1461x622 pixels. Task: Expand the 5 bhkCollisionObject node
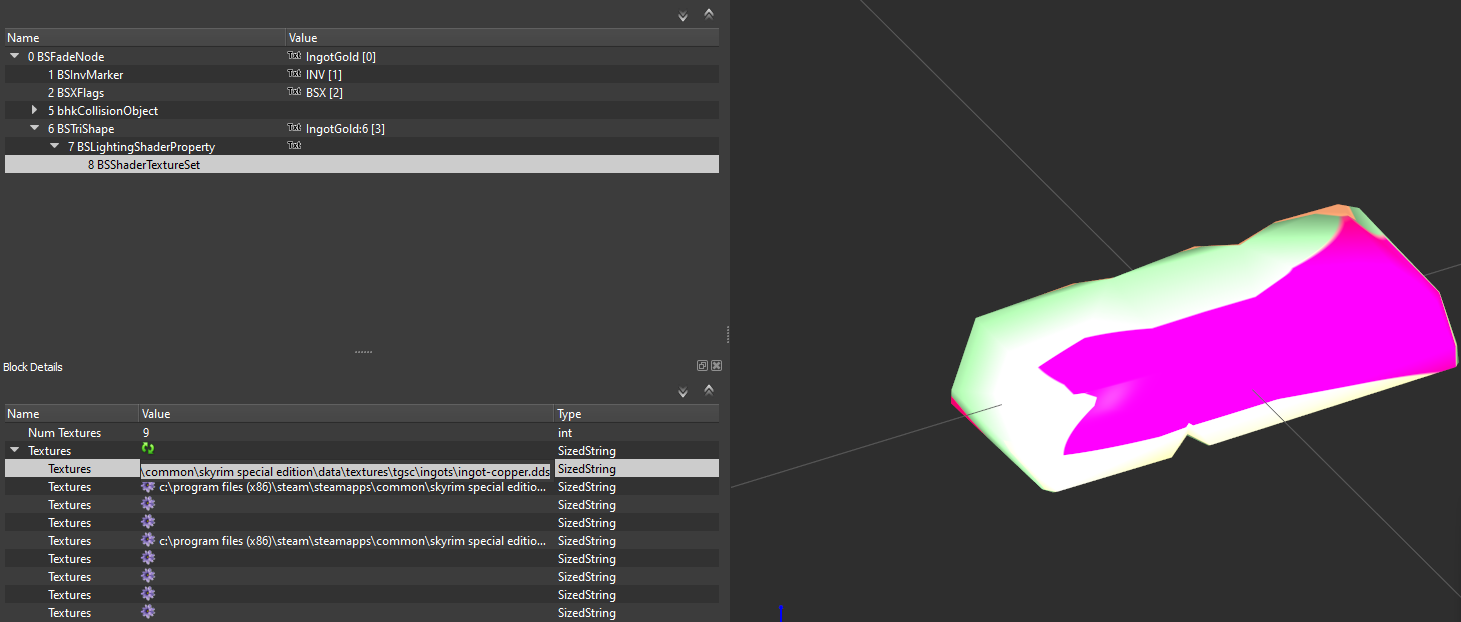35,110
